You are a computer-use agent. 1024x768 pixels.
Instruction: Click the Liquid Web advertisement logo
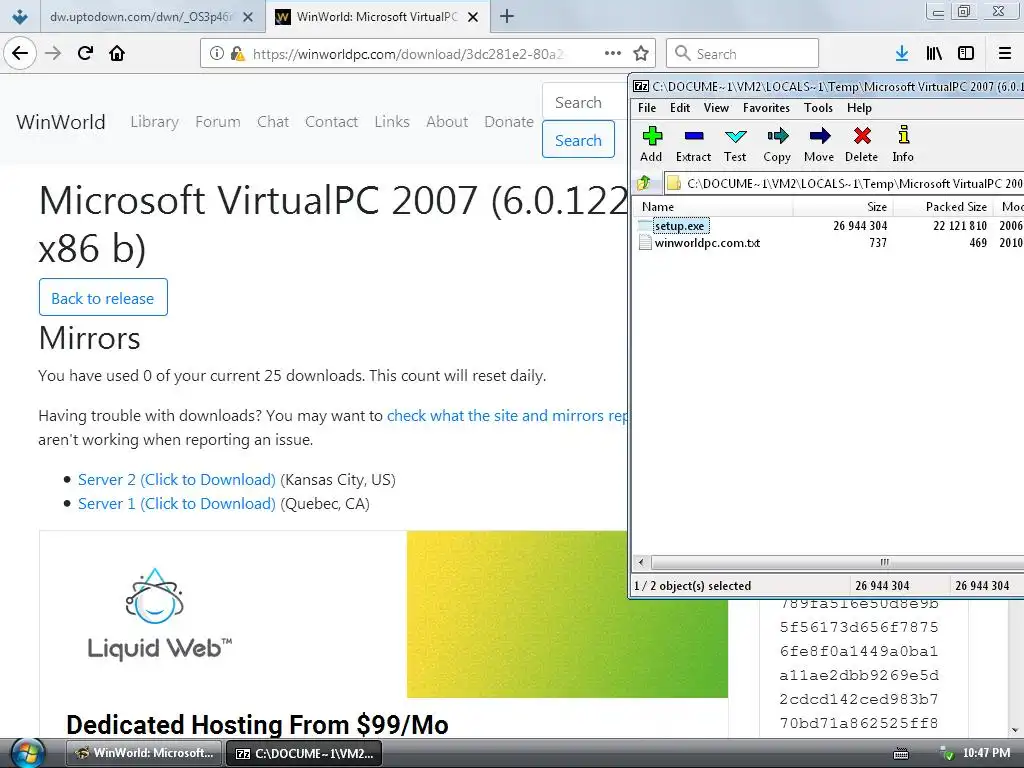coord(159,614)
